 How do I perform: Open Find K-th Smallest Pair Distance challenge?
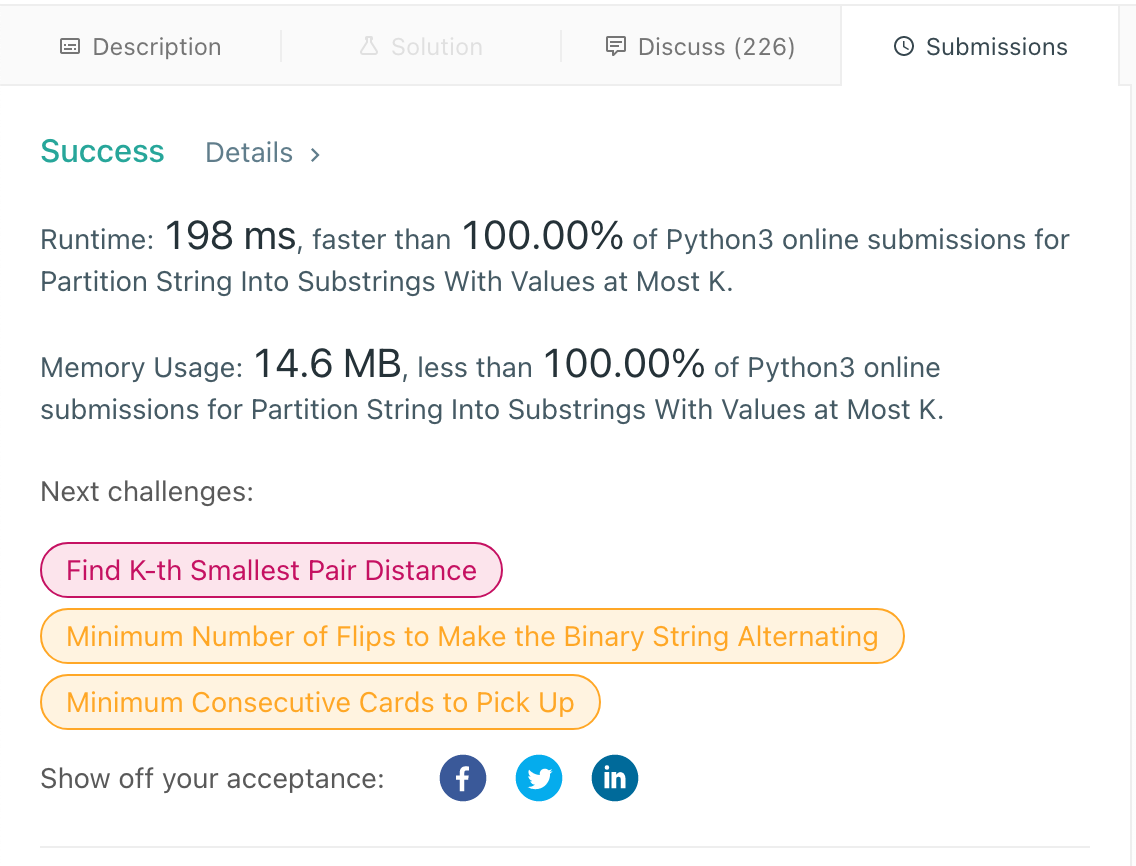[x=271, y=570]
